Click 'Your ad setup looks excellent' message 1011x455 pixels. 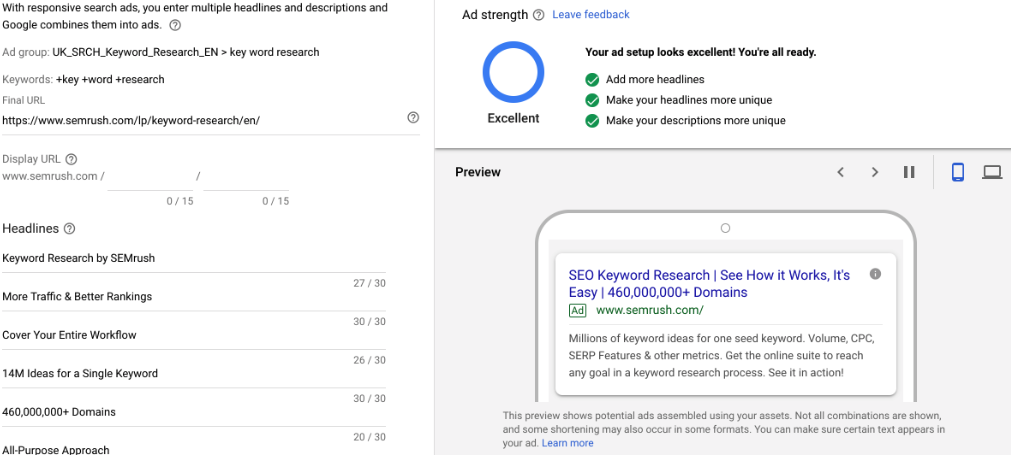[x=700, y=53]
